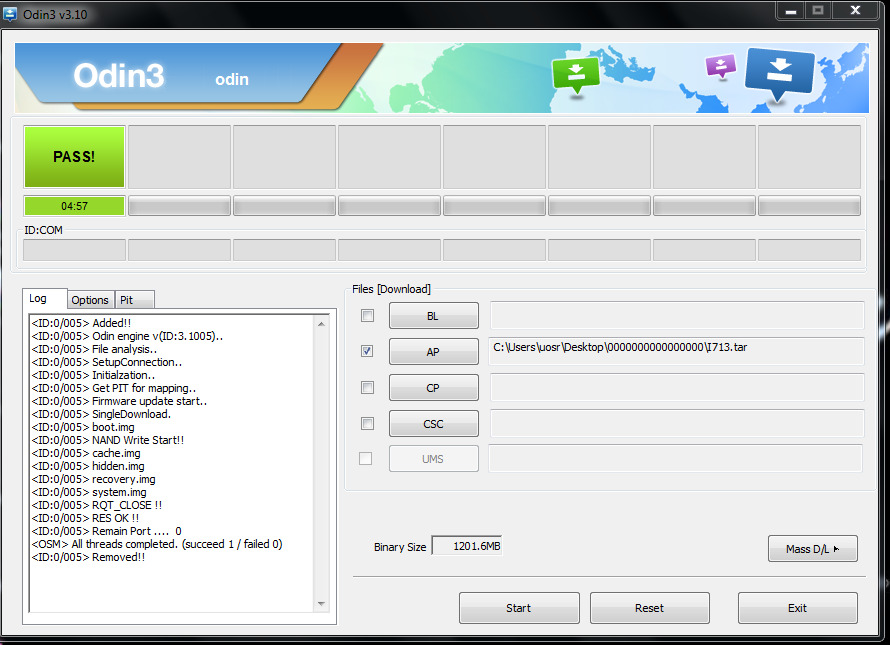Click the empty CSC file path field

pos(677,423)
